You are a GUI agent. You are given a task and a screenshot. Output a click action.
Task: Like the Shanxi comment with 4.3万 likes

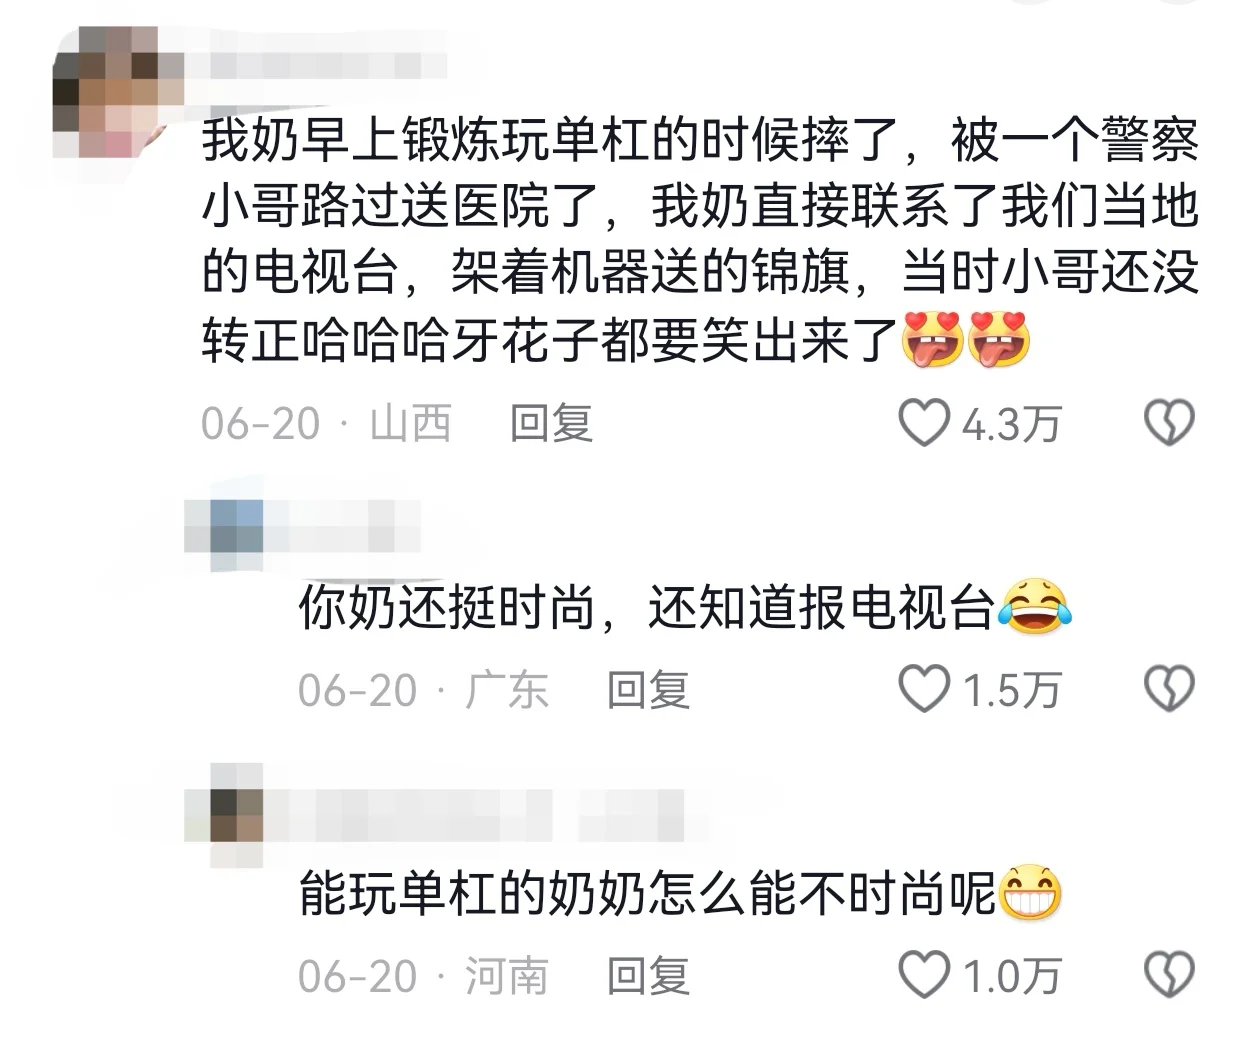924,423
